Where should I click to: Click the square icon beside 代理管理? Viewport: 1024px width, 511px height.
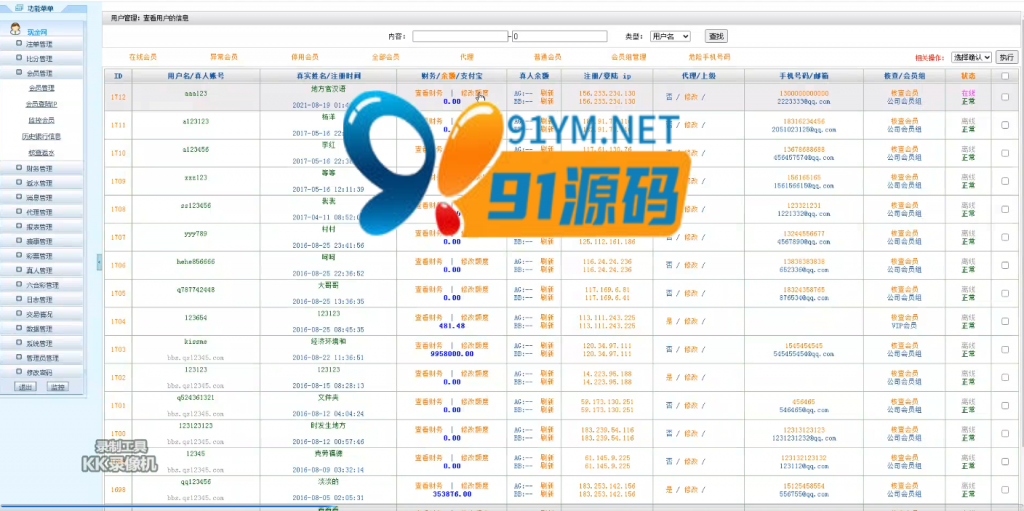click(19, 212)
